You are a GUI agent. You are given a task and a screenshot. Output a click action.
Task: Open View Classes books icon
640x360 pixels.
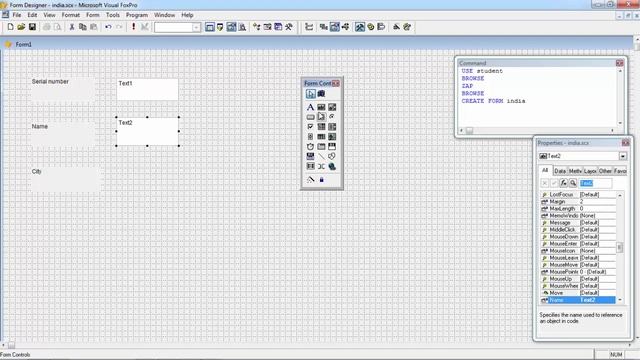[x=321, y=93]
